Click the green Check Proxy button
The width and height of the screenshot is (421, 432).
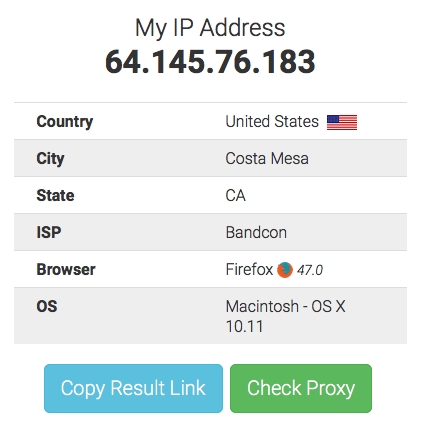coord(301,388)
